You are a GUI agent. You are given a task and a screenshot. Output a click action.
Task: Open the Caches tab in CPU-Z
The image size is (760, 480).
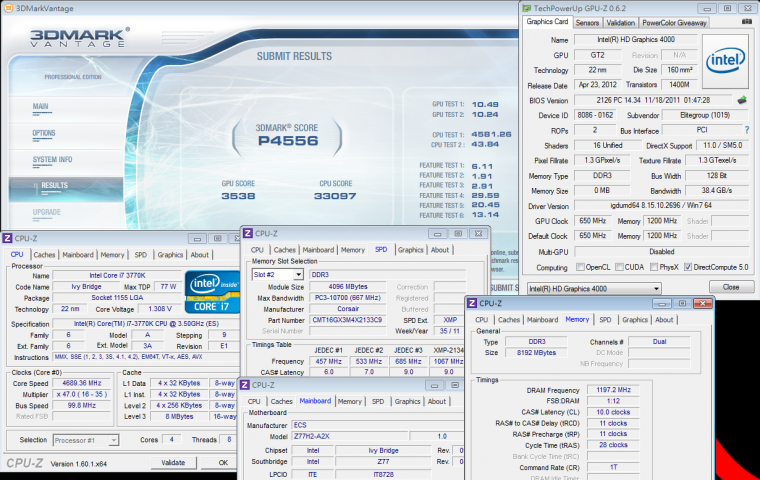tap(43, 255)
